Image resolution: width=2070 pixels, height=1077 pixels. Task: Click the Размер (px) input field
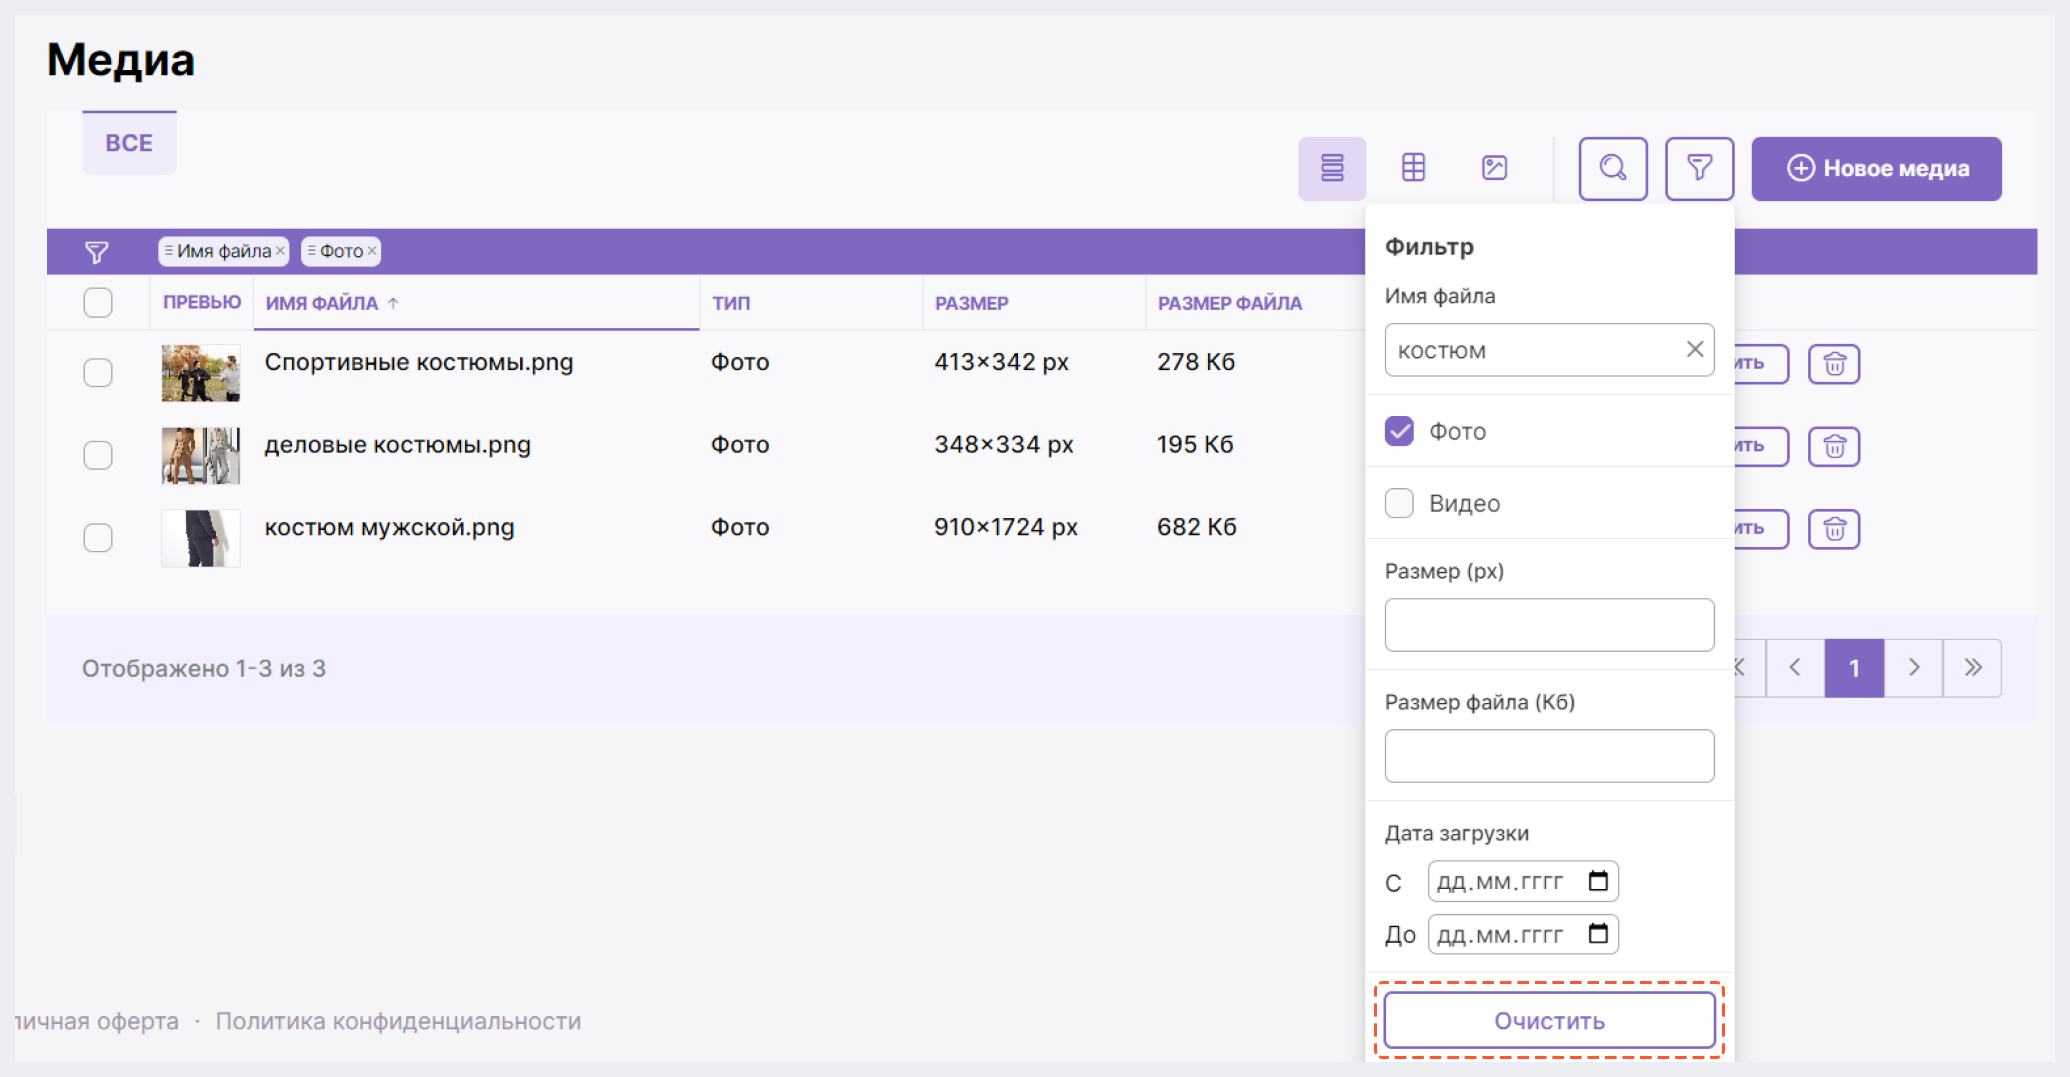[1549, 625]
